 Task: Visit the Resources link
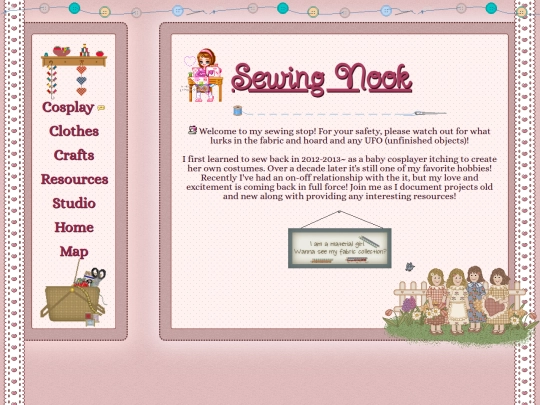click(74, 179)
